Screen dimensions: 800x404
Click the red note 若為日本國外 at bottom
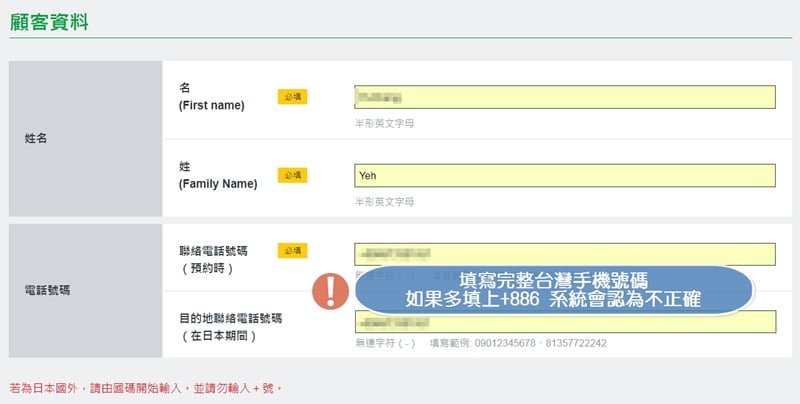145,388
